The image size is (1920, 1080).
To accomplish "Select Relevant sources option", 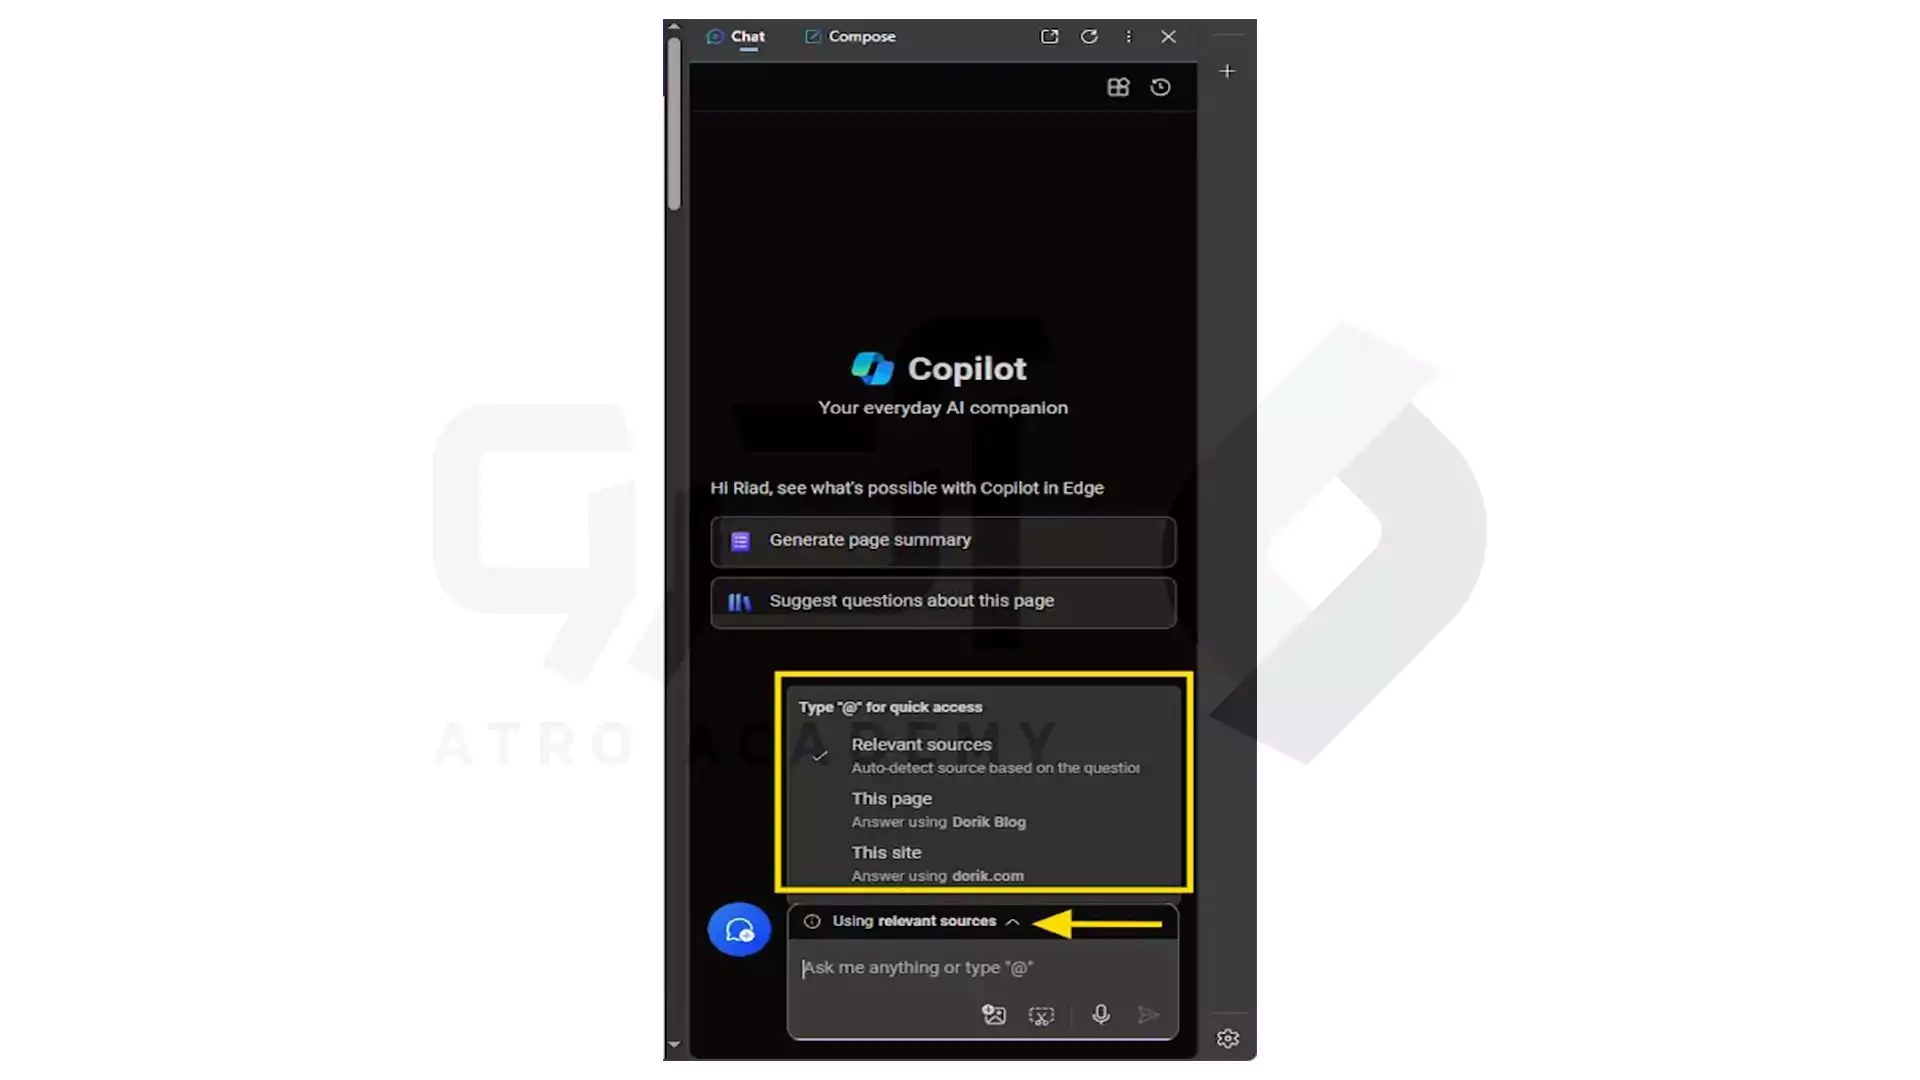I will (x=986, y=753).
